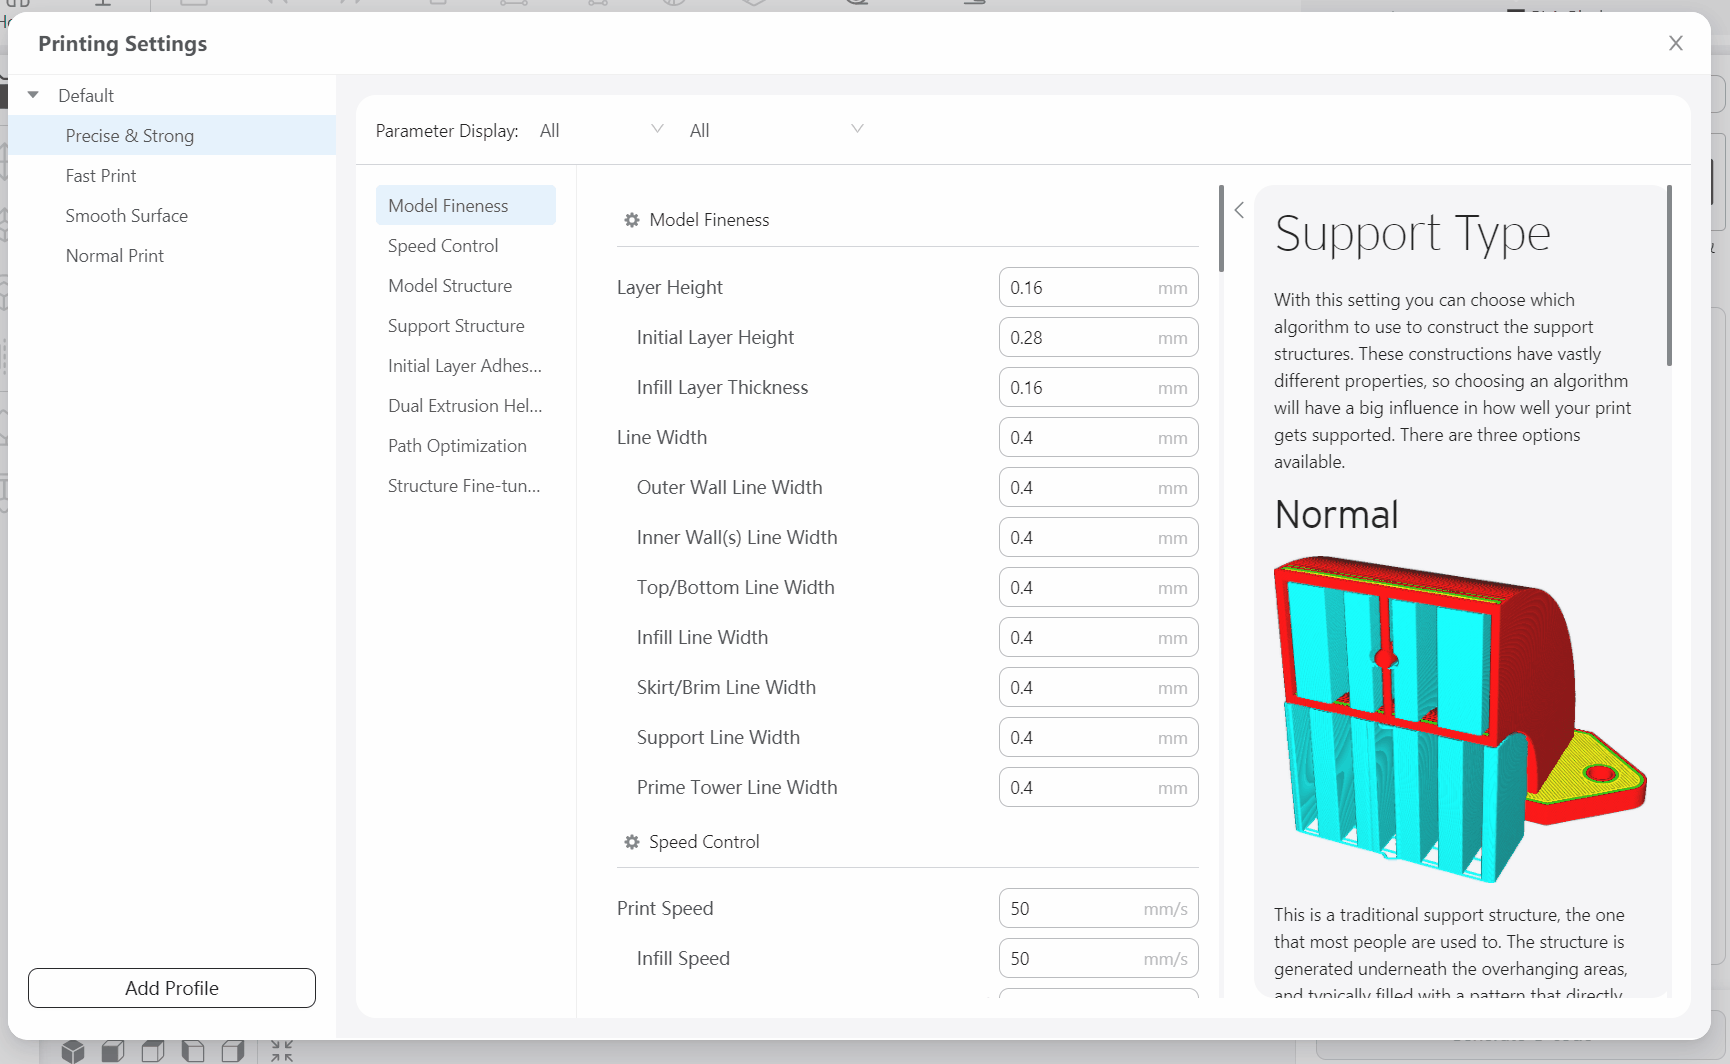Click the help panel vertical scrollbar

(x=1669, y=275)
